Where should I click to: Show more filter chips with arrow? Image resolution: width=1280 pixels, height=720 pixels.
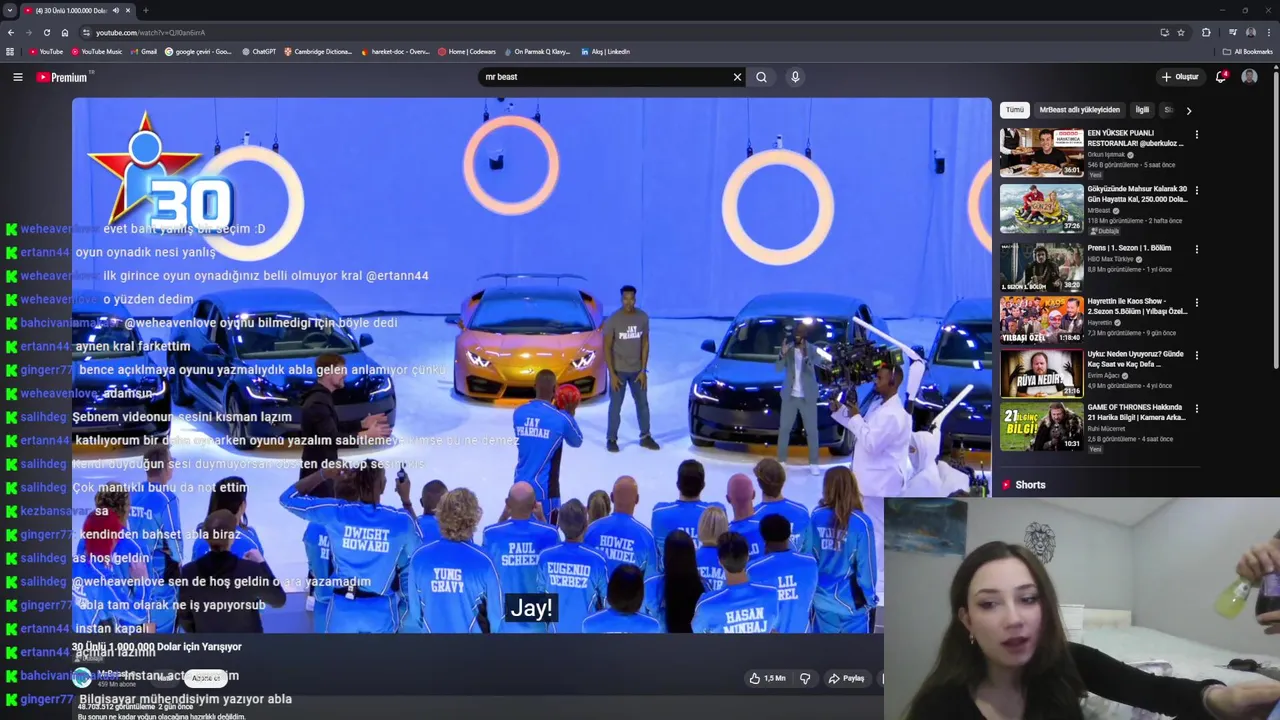(1189, 111)
